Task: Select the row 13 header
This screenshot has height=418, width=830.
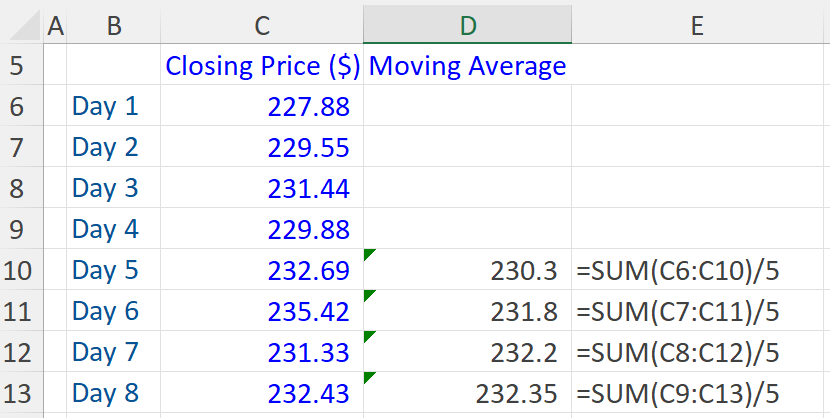Action: pos(22,393)
